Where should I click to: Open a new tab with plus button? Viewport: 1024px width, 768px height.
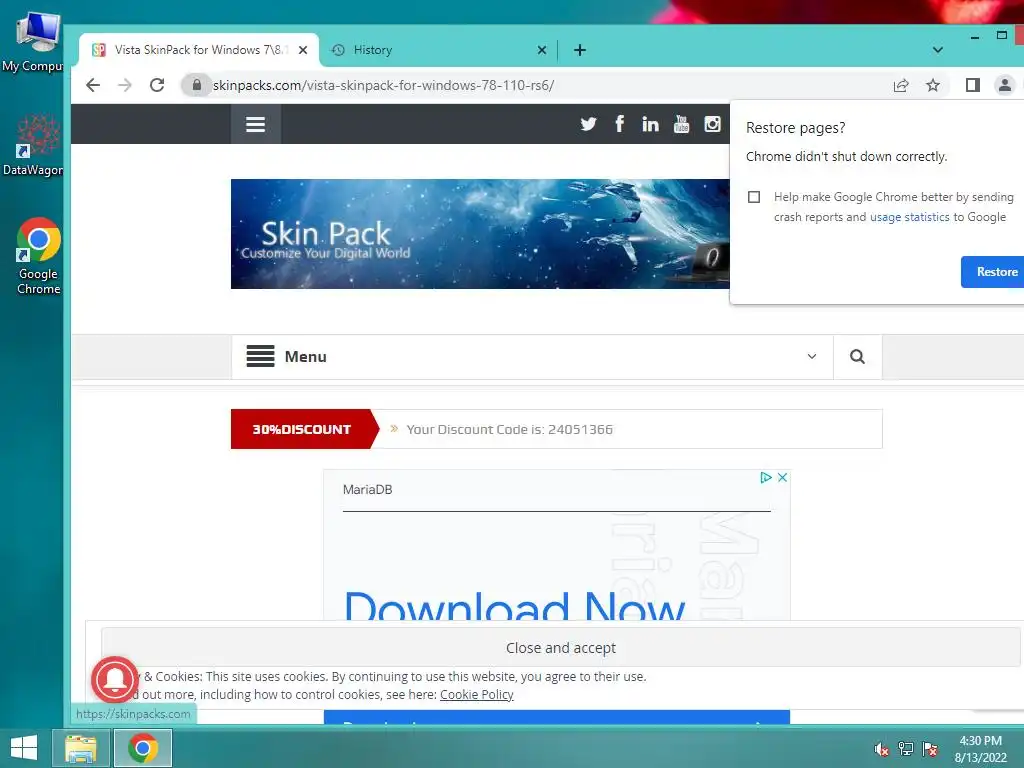[579, 50]
